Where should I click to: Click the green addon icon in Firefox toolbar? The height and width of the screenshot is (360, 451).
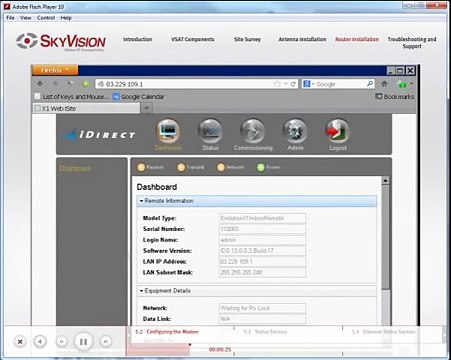click(x=402, y=84)
